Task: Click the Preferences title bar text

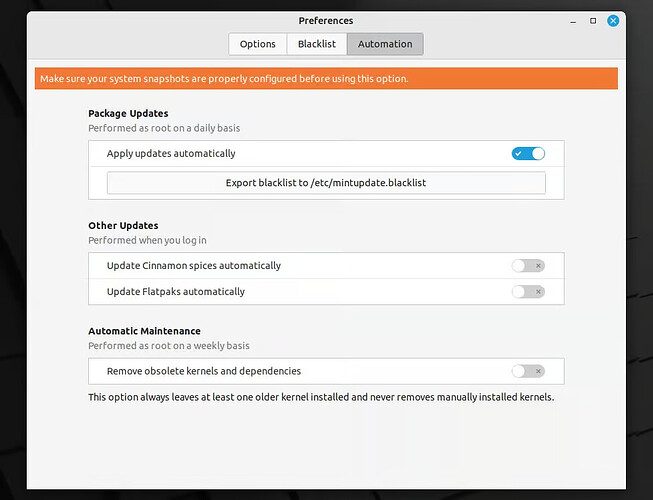Action: [325, 21]
